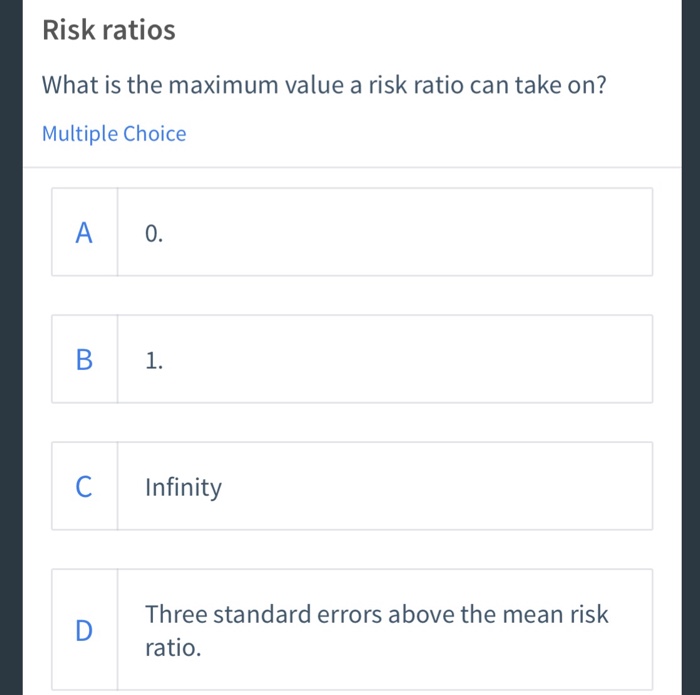The width and height of the screenshot is (700, 695).
Task: Click empty space in option C's answer box
Action: [x=450, y=487]
